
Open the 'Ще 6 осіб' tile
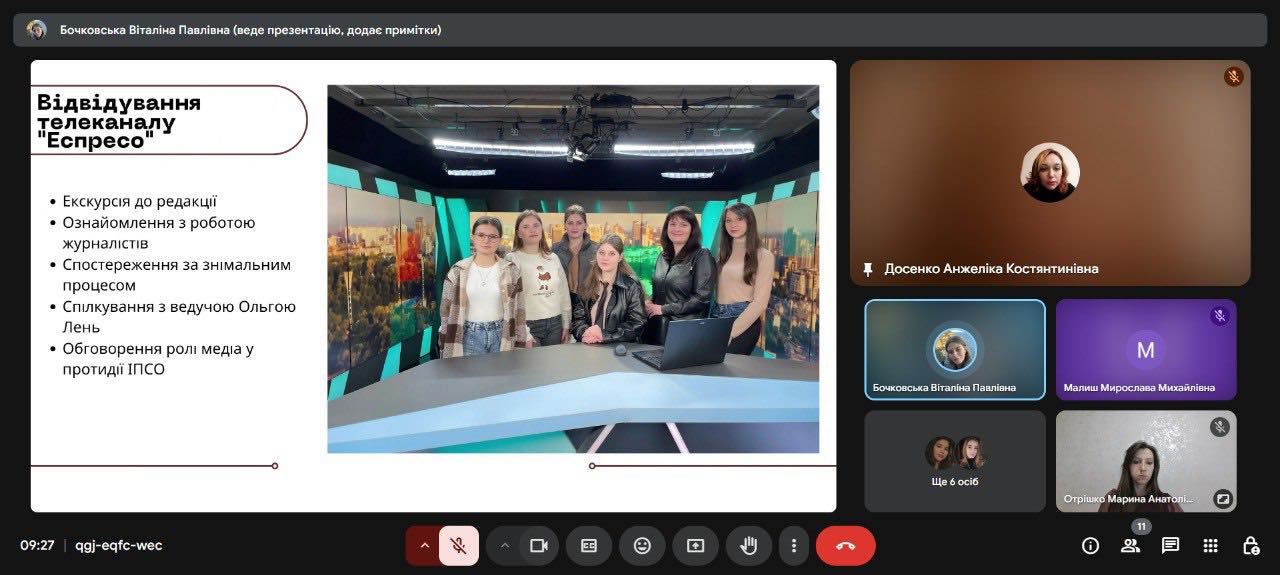tap(955, 461)
